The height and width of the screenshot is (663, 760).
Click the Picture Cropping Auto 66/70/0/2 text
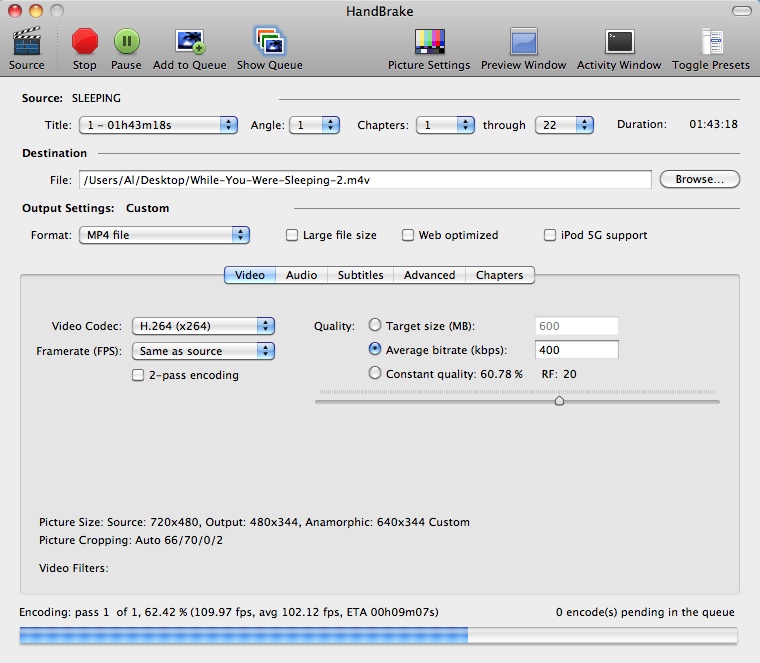click(x=131, y=540)
